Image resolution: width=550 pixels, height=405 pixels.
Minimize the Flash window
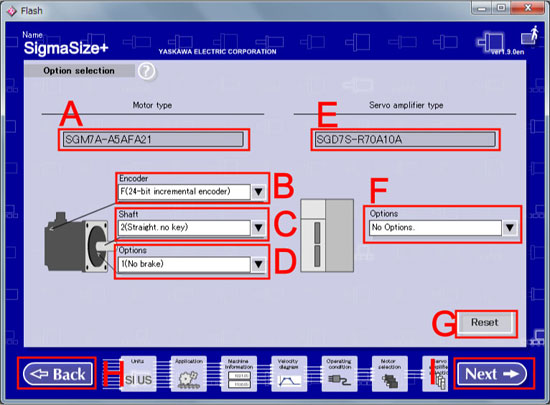[x=482, y=8]
